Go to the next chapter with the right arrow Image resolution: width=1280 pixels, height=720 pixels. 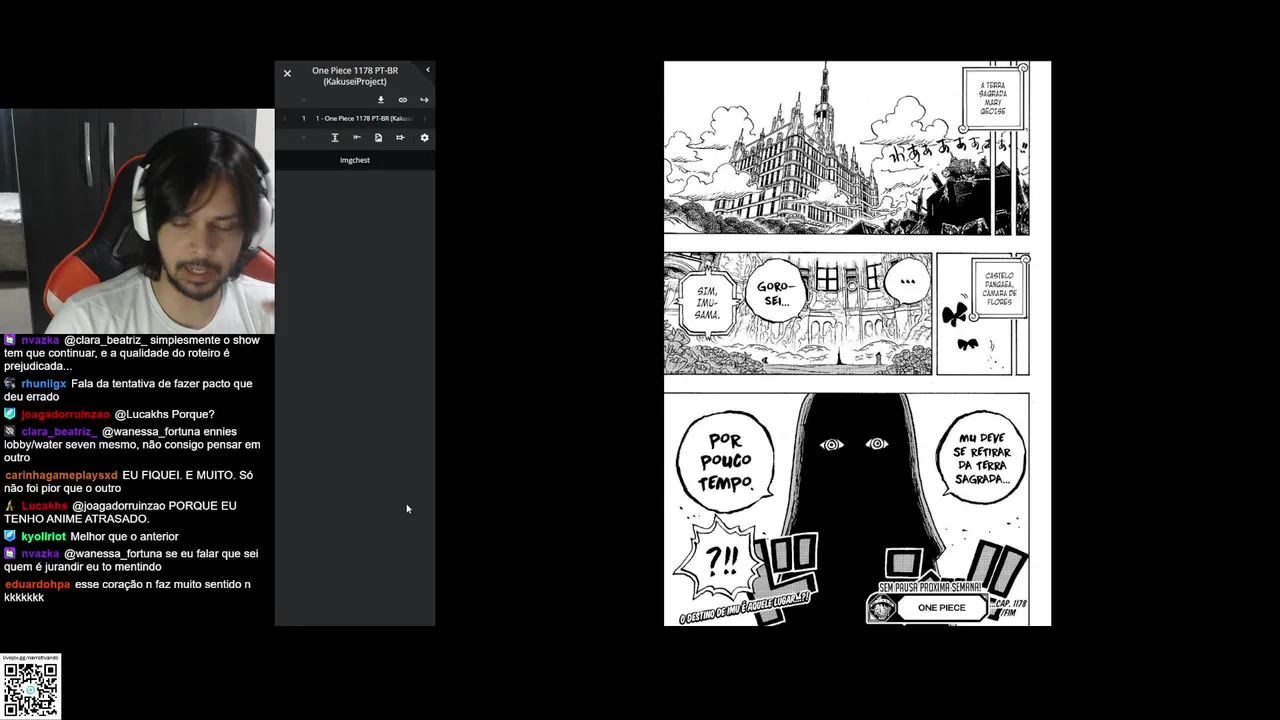point(425,119)
